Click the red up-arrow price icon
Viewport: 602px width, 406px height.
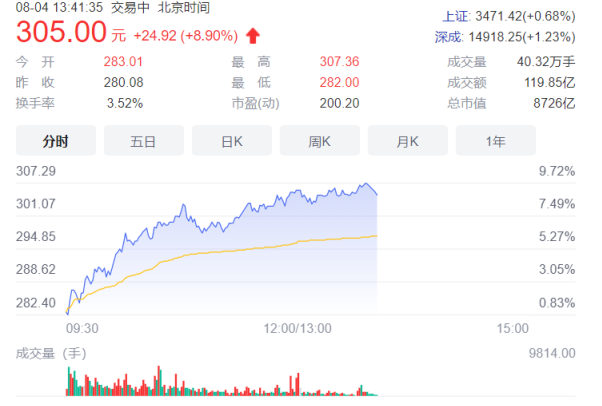click(x=253, y=36)
